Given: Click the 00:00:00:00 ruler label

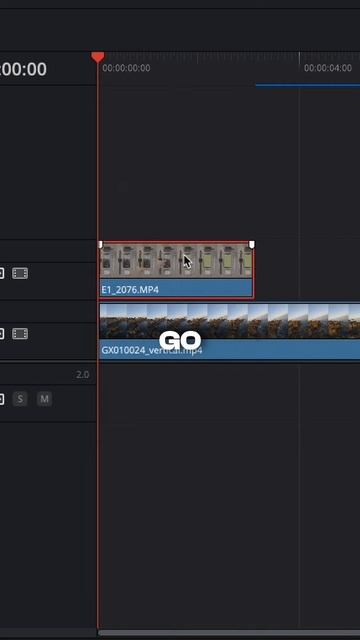Looking at the screenshot, I should pos(126,68).
